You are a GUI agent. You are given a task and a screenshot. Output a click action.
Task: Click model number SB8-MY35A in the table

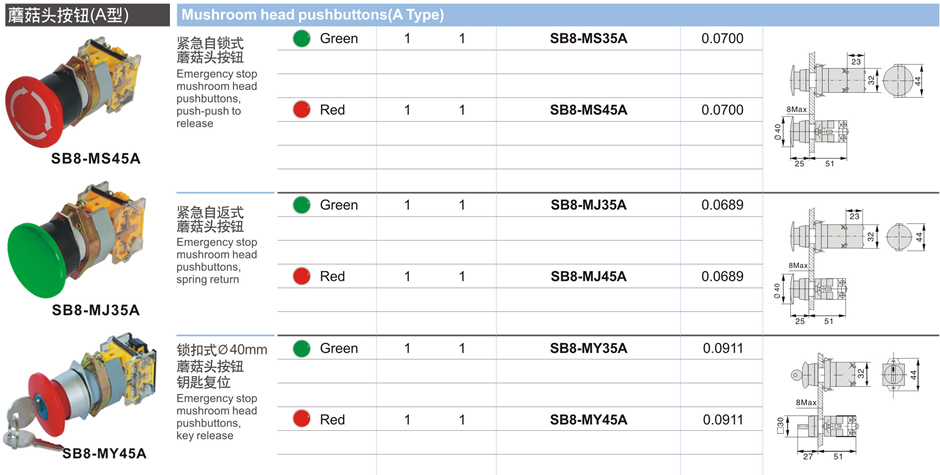[588, 348]
